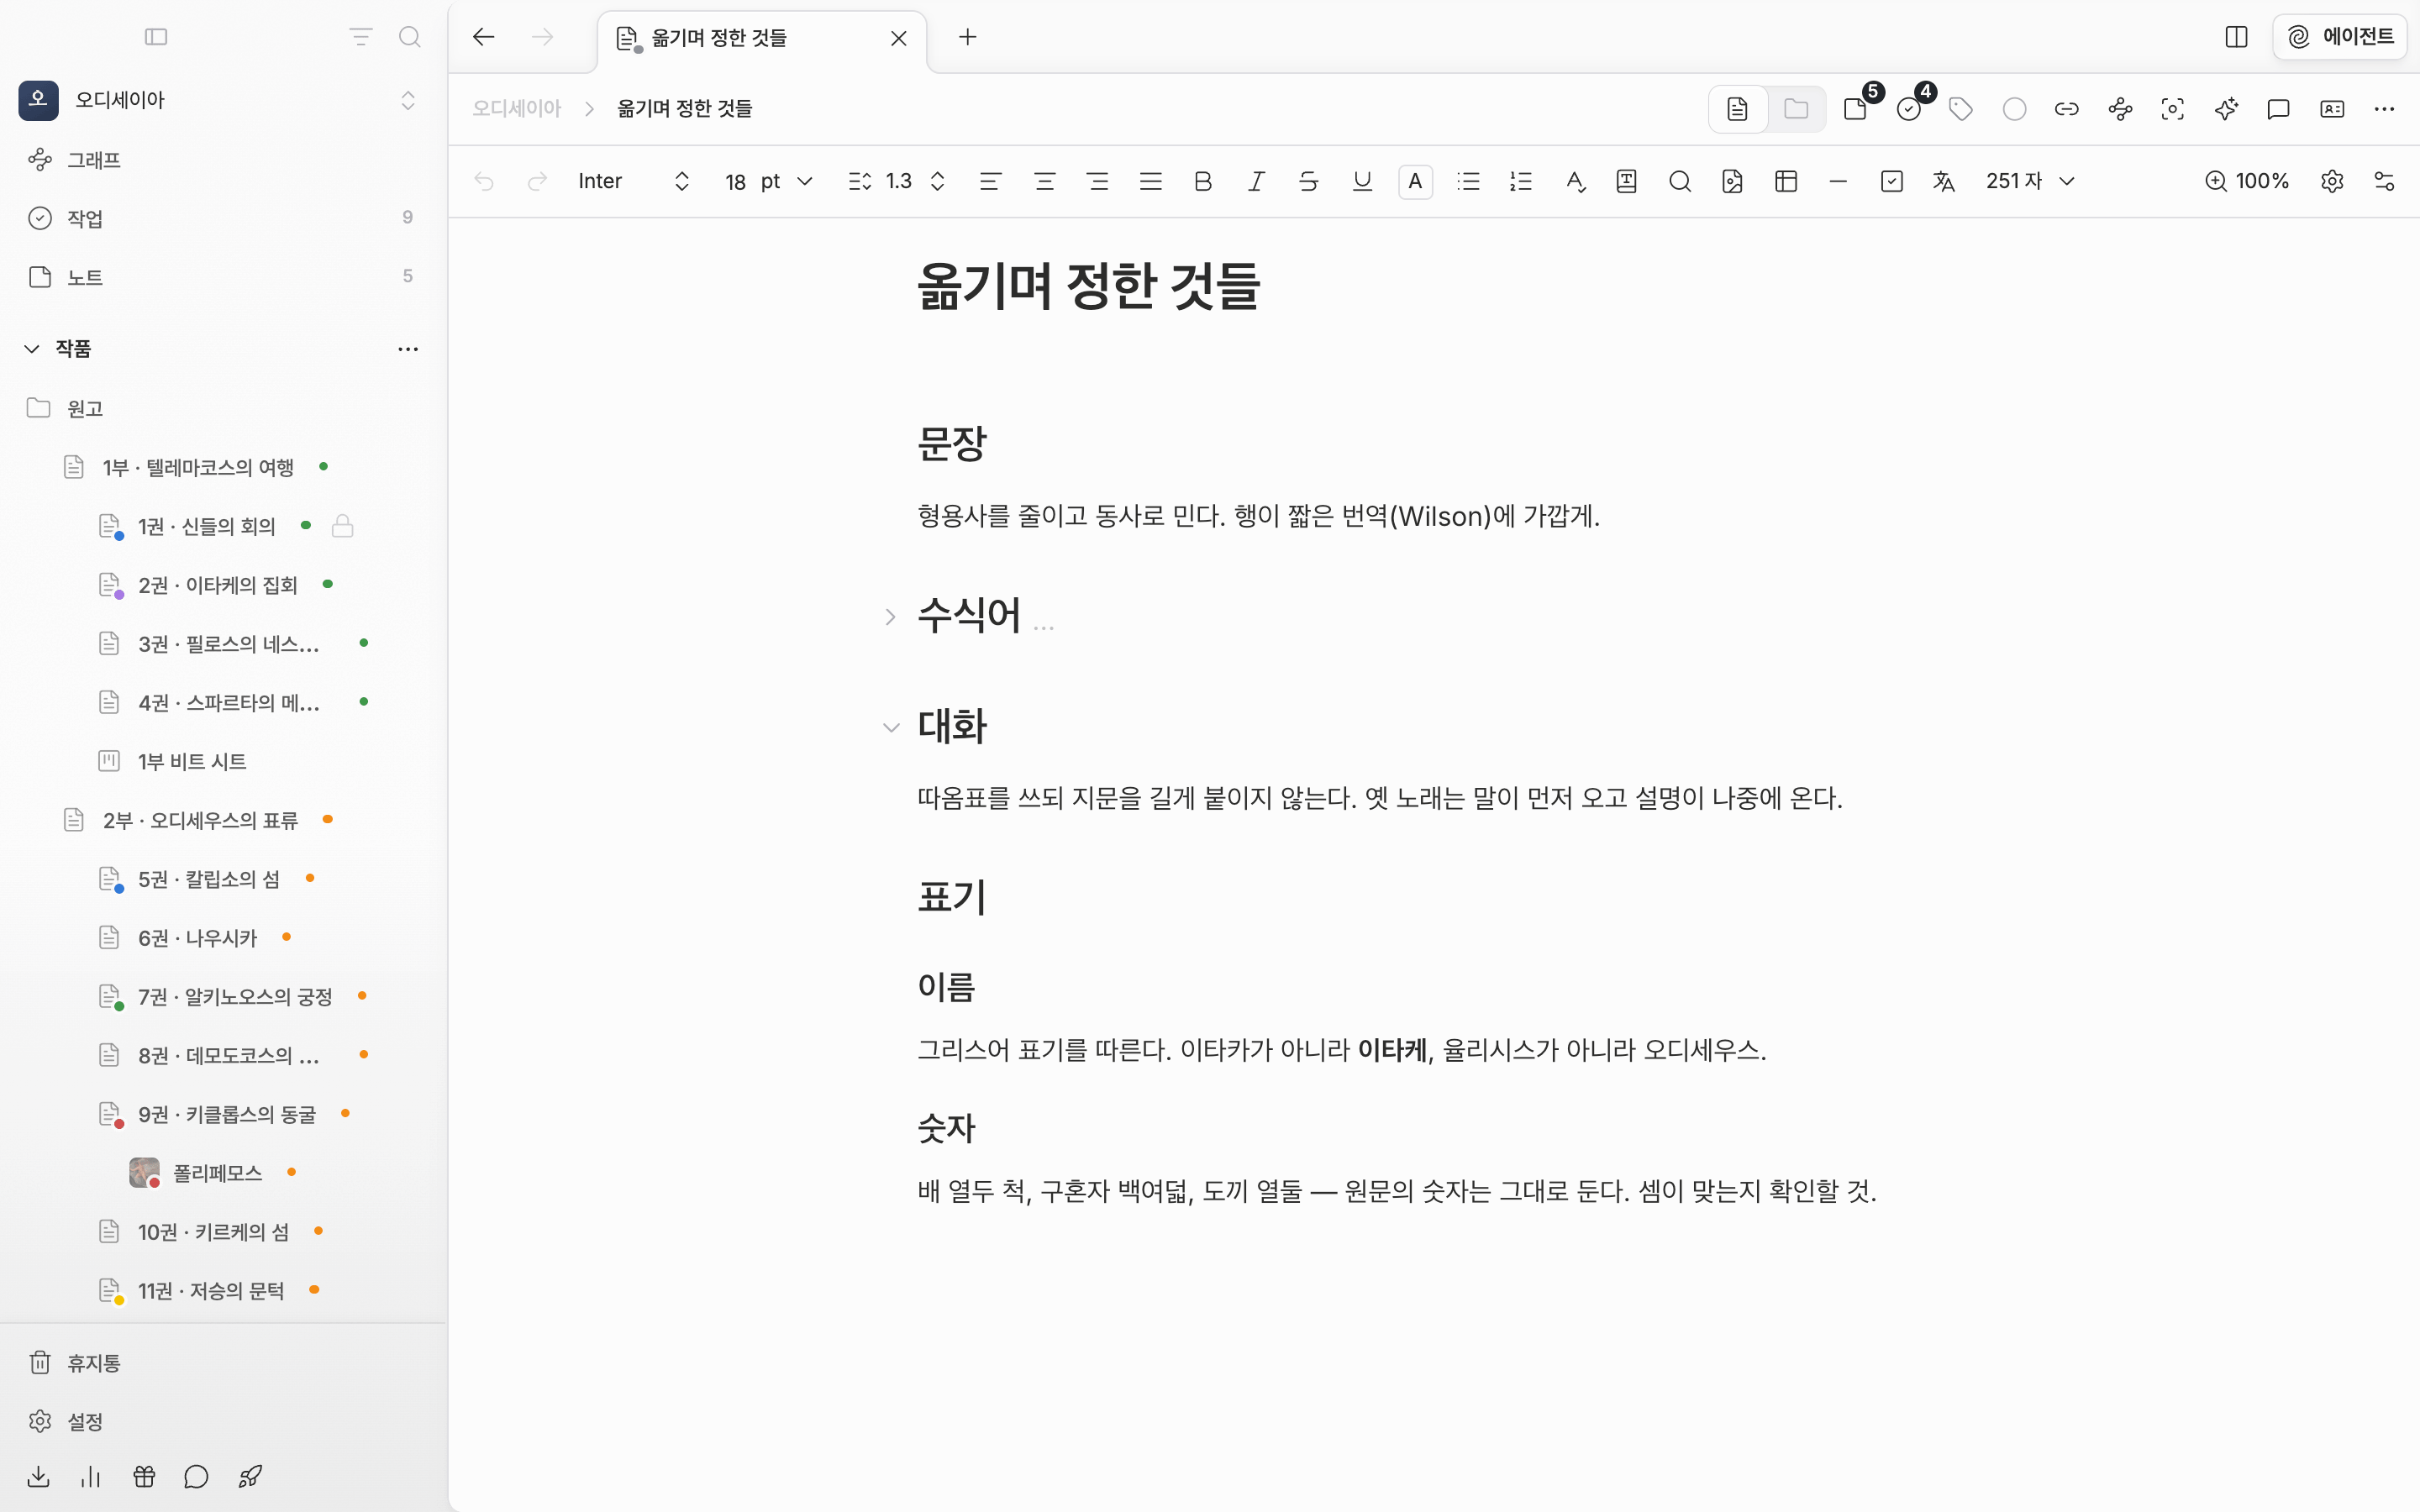This screenshot has height=1512, width=2420.
Task: Toggle italic formatting
Action: point(1256,181)
